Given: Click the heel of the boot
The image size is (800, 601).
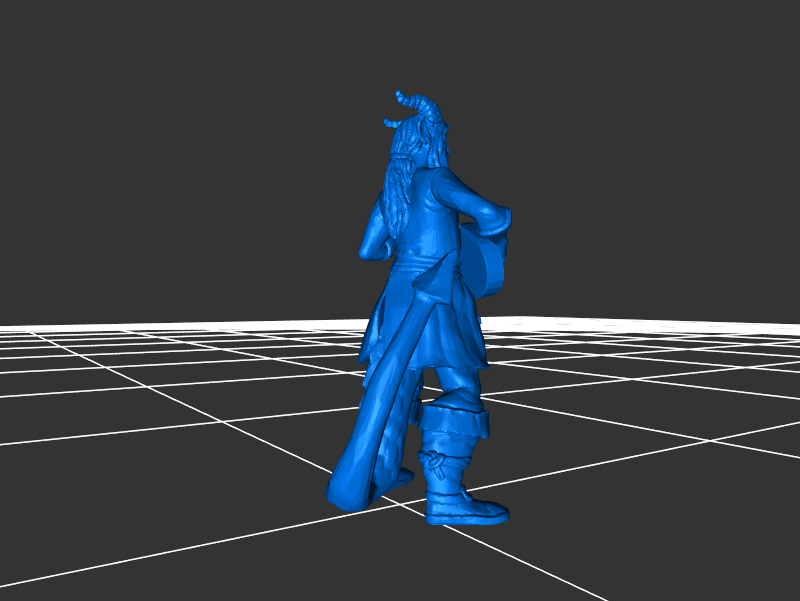Looking at the screenshot, I should (x=436, y=512).
